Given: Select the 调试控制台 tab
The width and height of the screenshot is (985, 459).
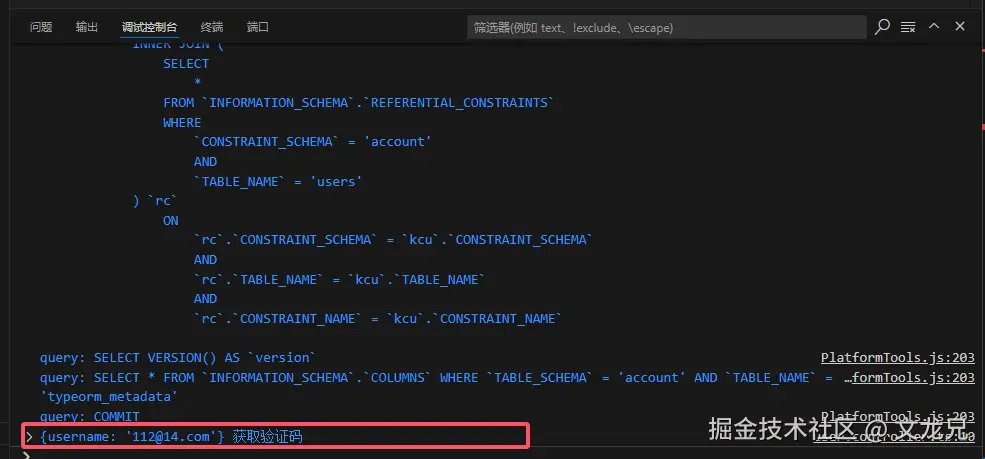Looking at the screenshot, I should (150, 27).
